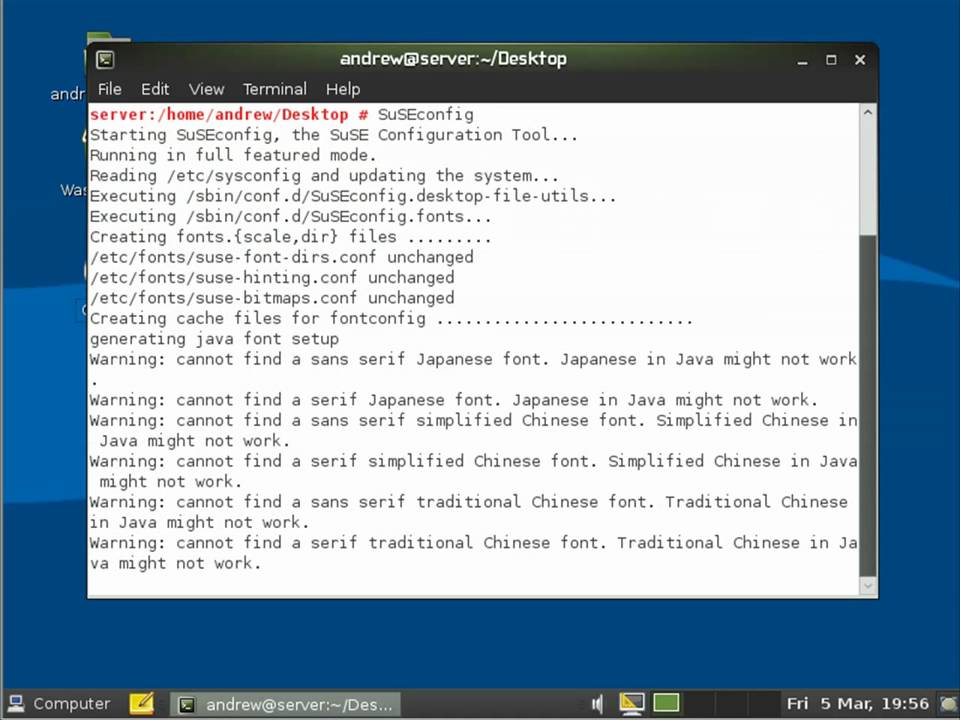Select the andrew@server:~/Des... taskbar window button
This screenshot has width=960, height=720.
coord(285,705)
